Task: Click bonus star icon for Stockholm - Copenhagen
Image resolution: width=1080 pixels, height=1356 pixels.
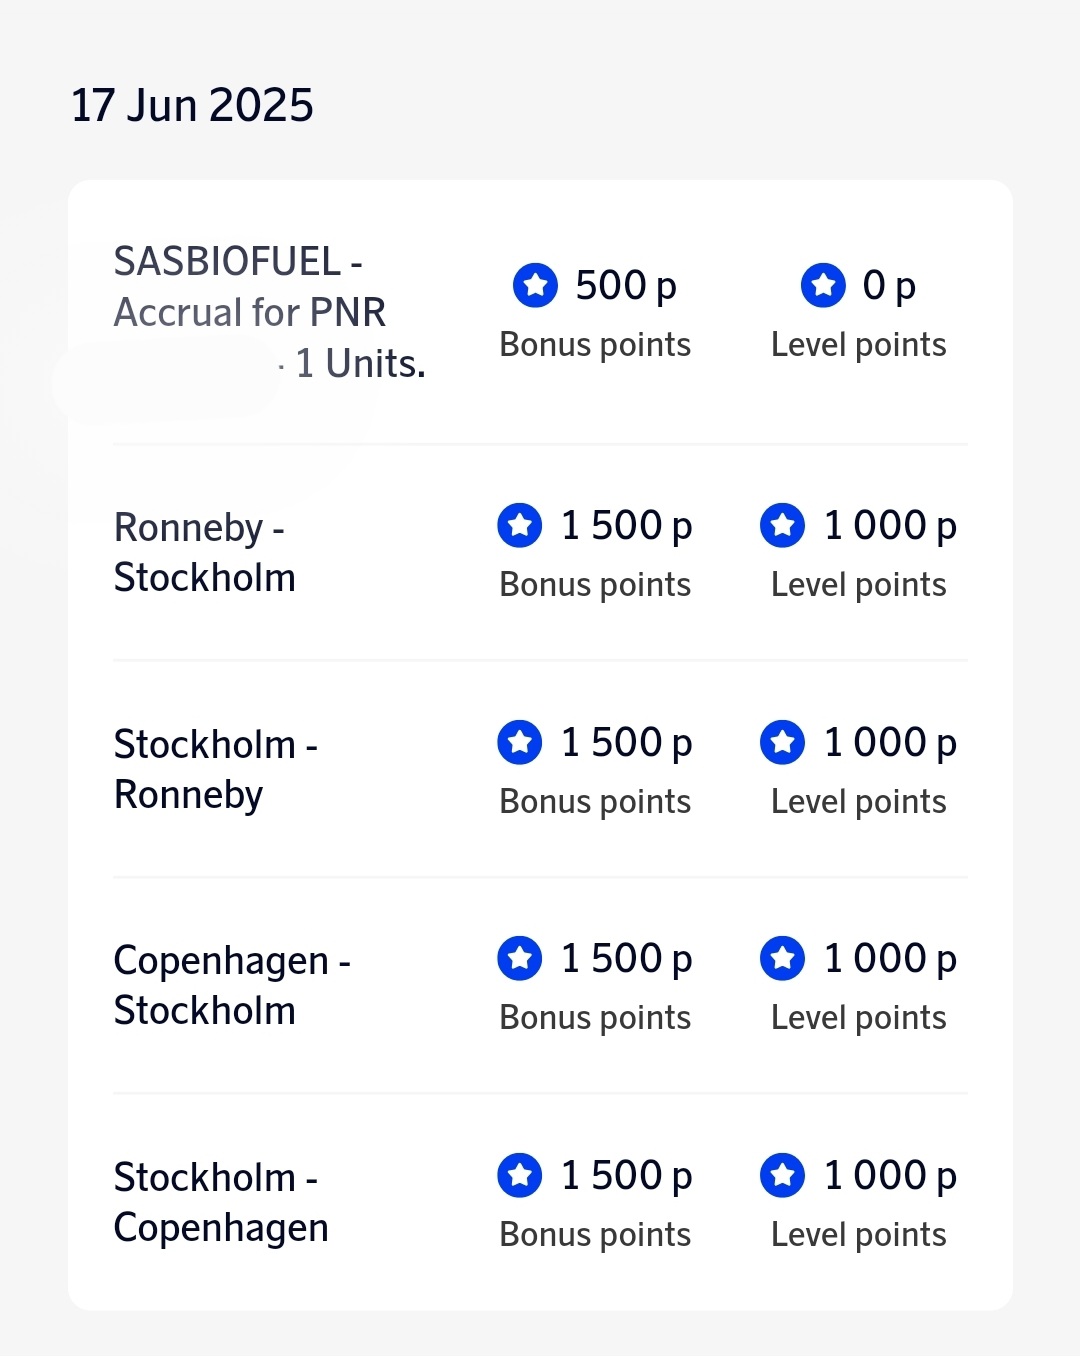Action: click(x=520, y=1175)
